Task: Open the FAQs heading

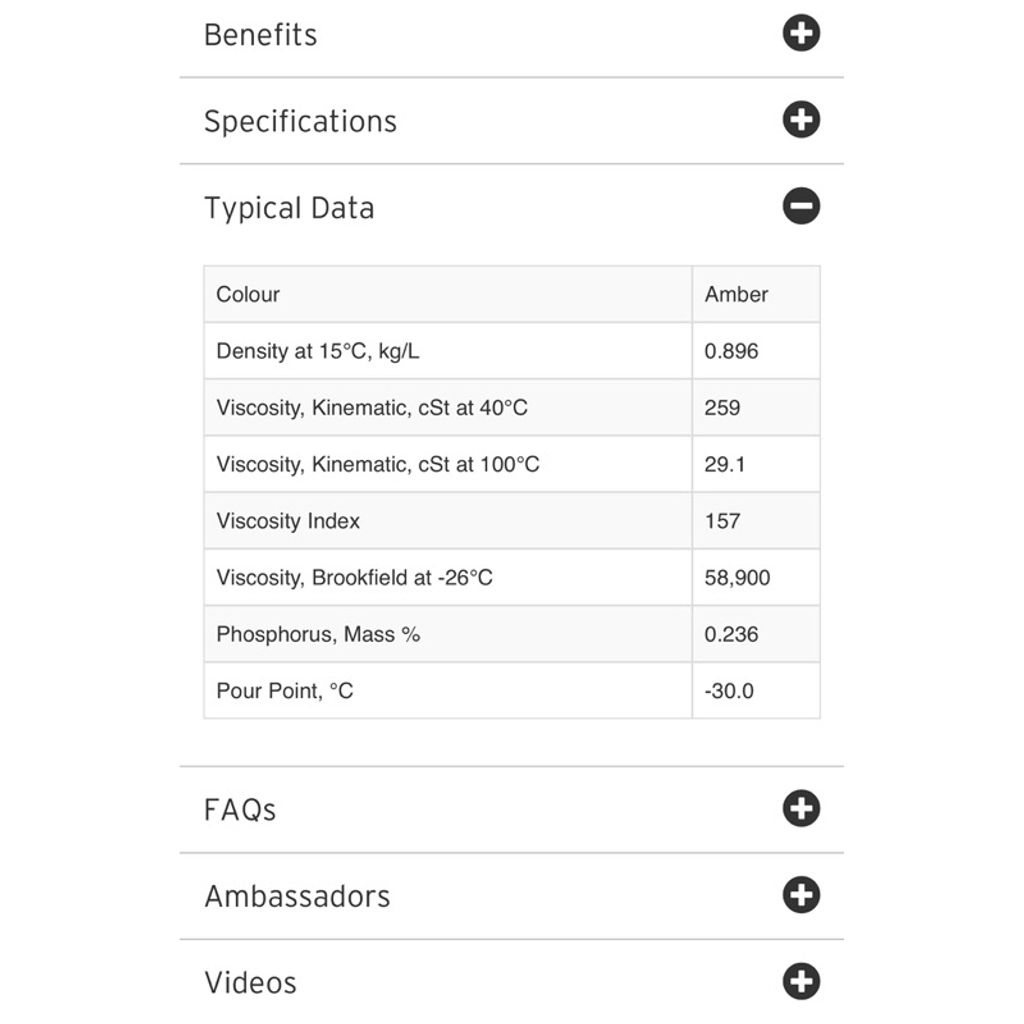Action: 240,810
